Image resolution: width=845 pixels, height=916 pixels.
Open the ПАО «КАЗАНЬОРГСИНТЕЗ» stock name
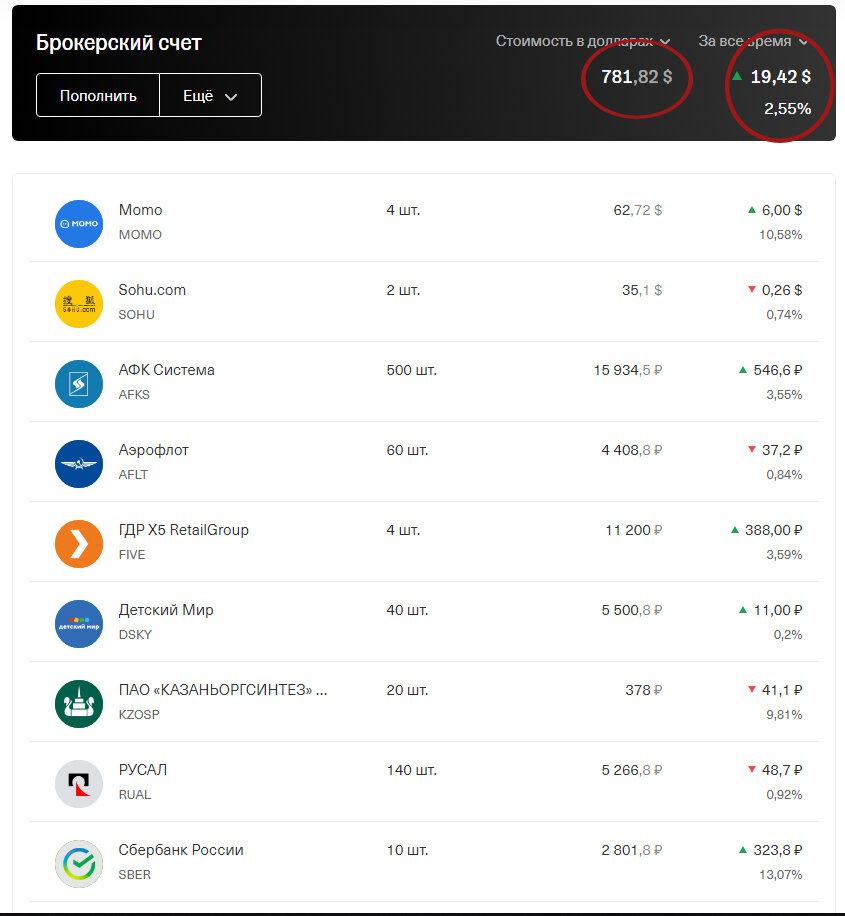223,690
